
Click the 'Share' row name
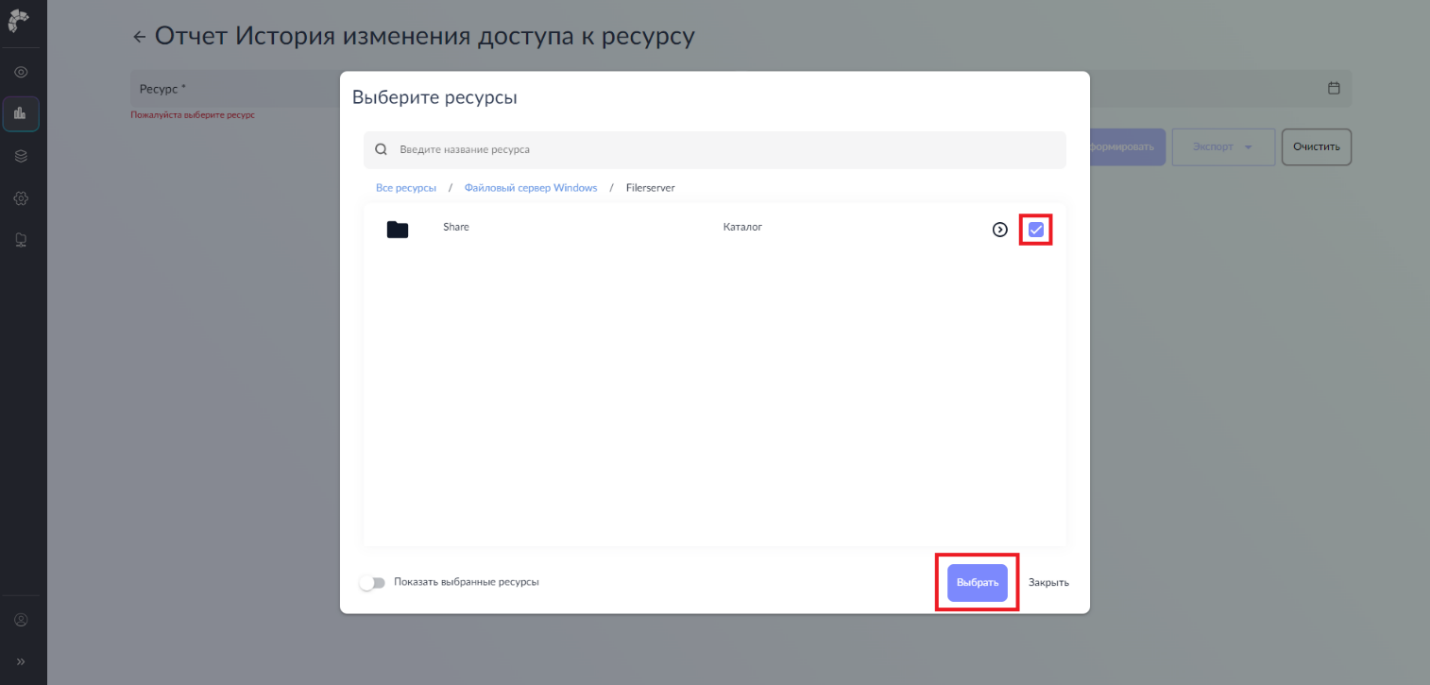[x=456, y=227]
